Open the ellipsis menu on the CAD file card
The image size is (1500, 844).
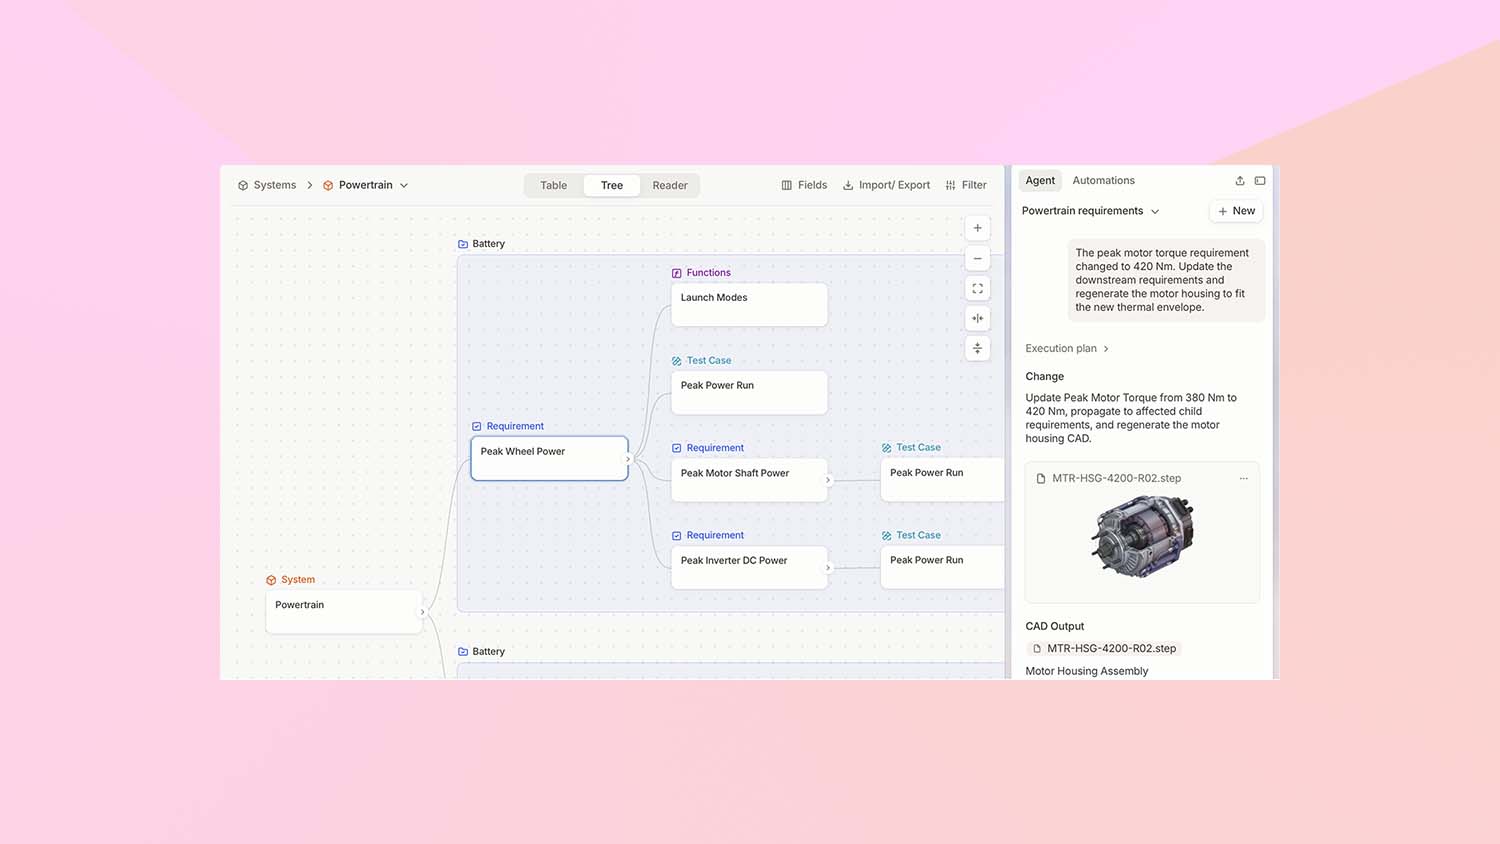pyautogui.click(x=1244, y=478)
